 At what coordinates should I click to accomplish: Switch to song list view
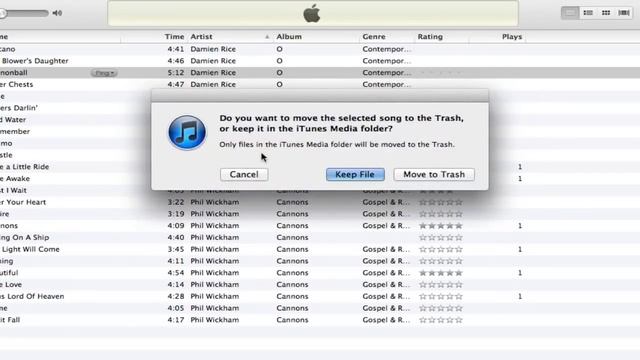tap(570, 13)
